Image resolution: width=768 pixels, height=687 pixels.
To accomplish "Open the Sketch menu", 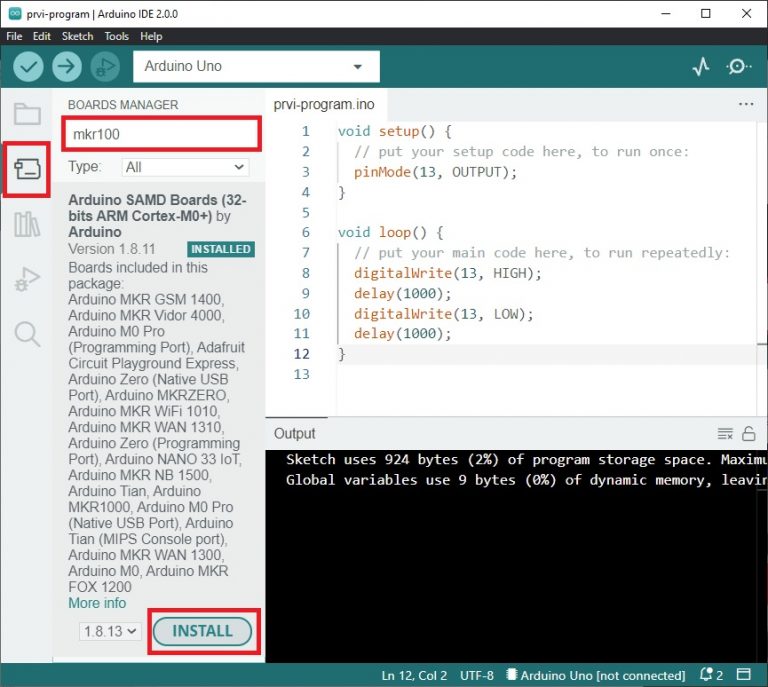I will pyautogui.click(x=77, y=36).
